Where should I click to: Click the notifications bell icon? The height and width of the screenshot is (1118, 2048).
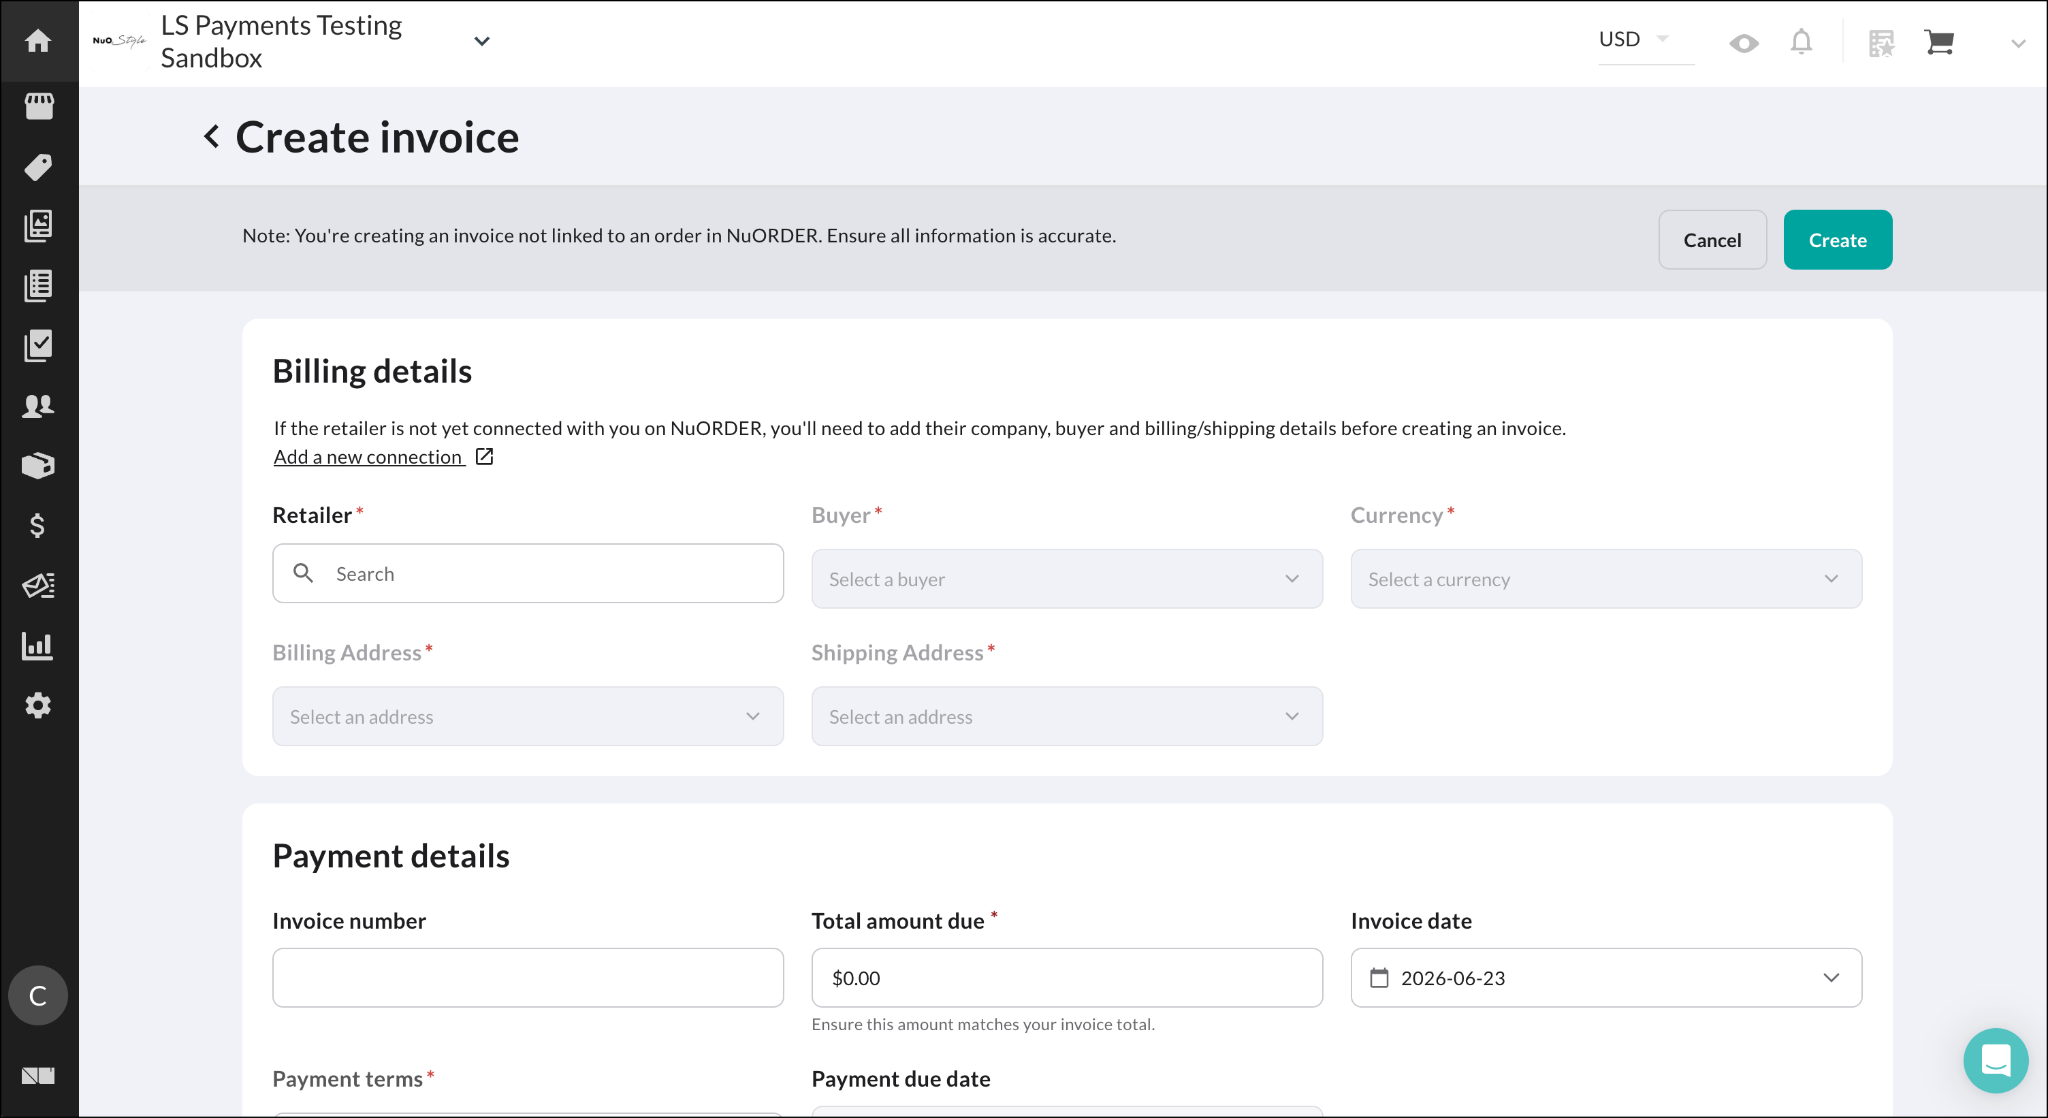1801,42
